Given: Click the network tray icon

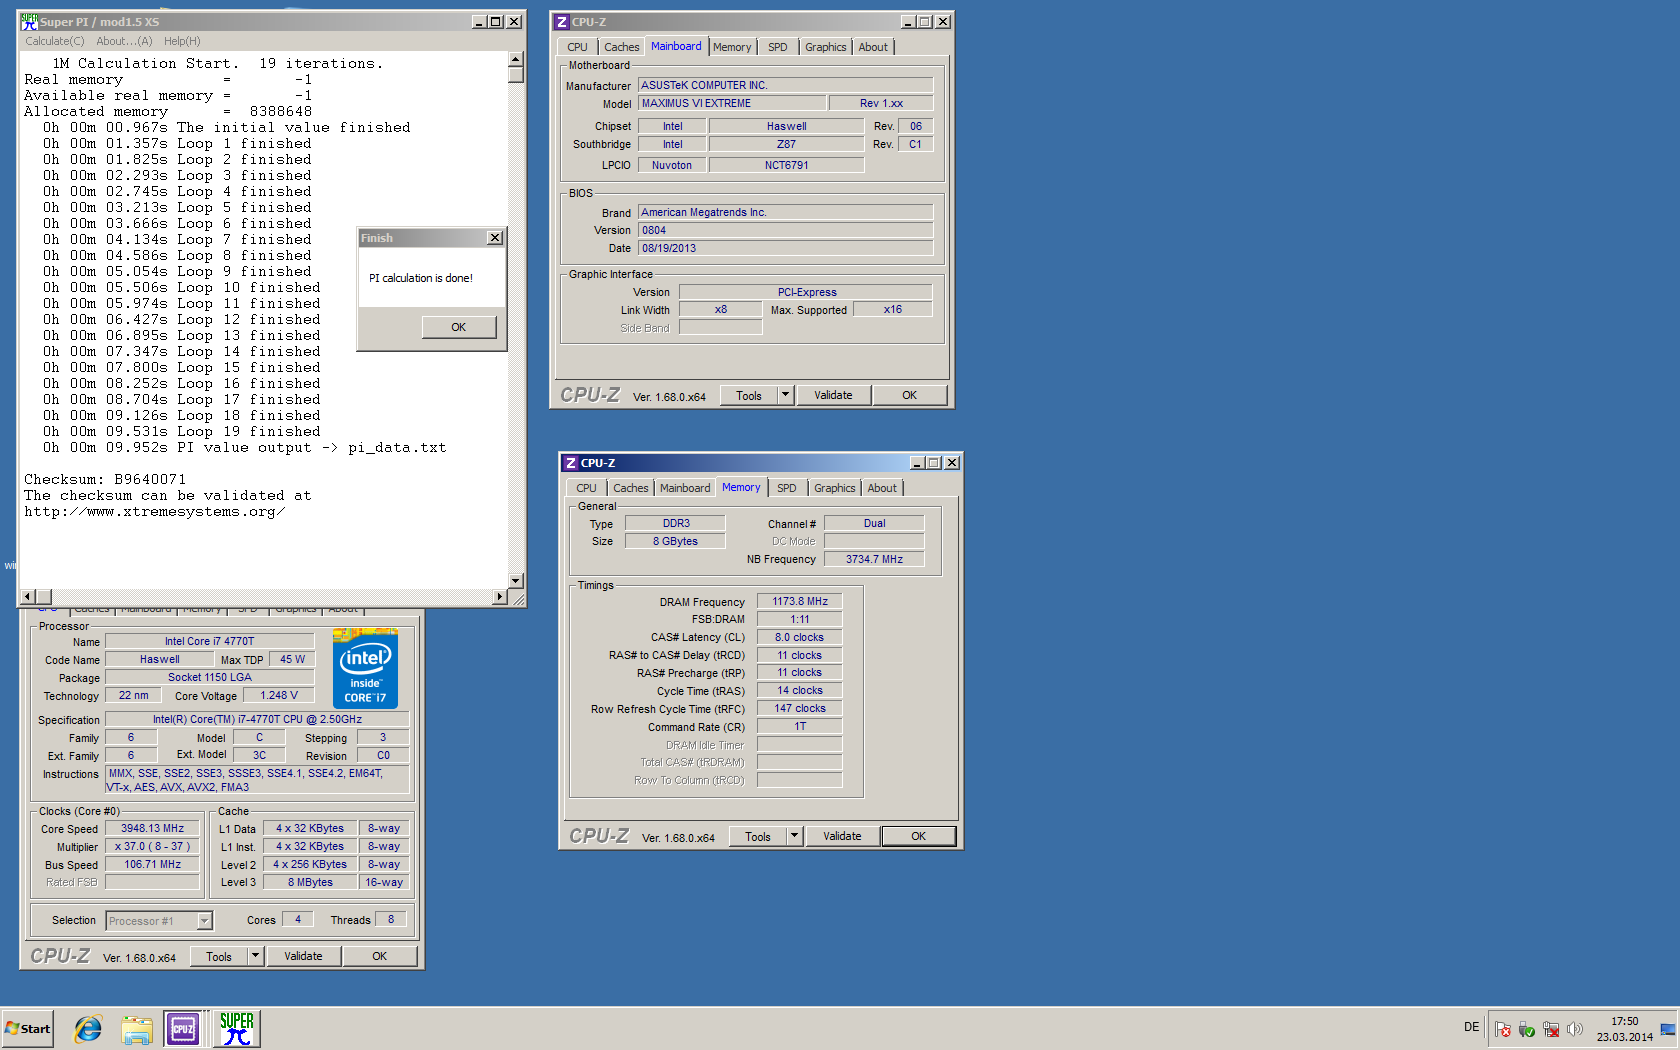Looking at the screenshot, I should [x=1551, y=1029].
